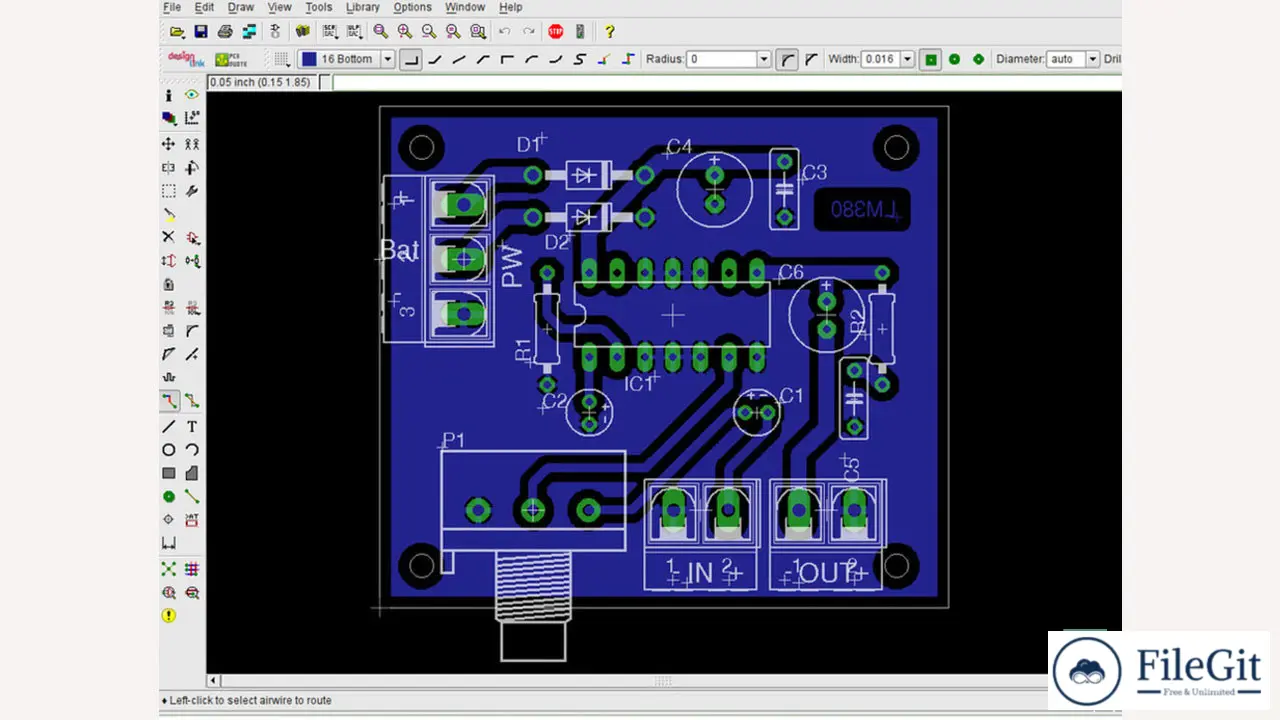Select the Circle drawing tool
The width and height of the screenshot is (1280, 720).
pos(168,450)
